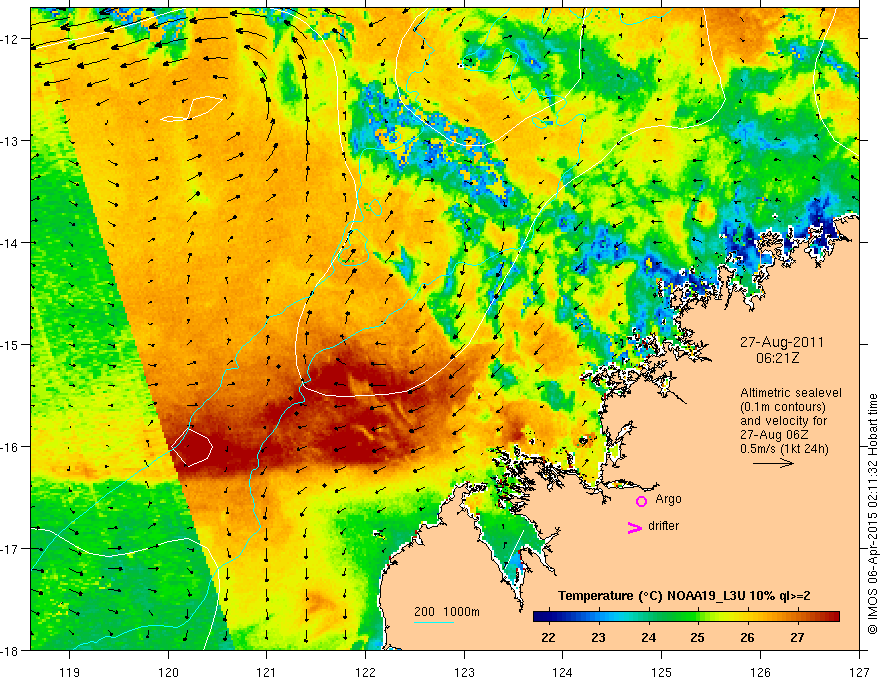Click the color bar tick label '26'
880x680 pixels.
pos(747,637)
